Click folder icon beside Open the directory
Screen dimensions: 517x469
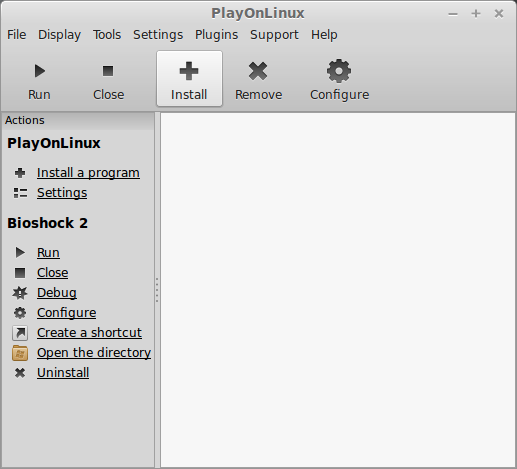(x=20, y=353)
